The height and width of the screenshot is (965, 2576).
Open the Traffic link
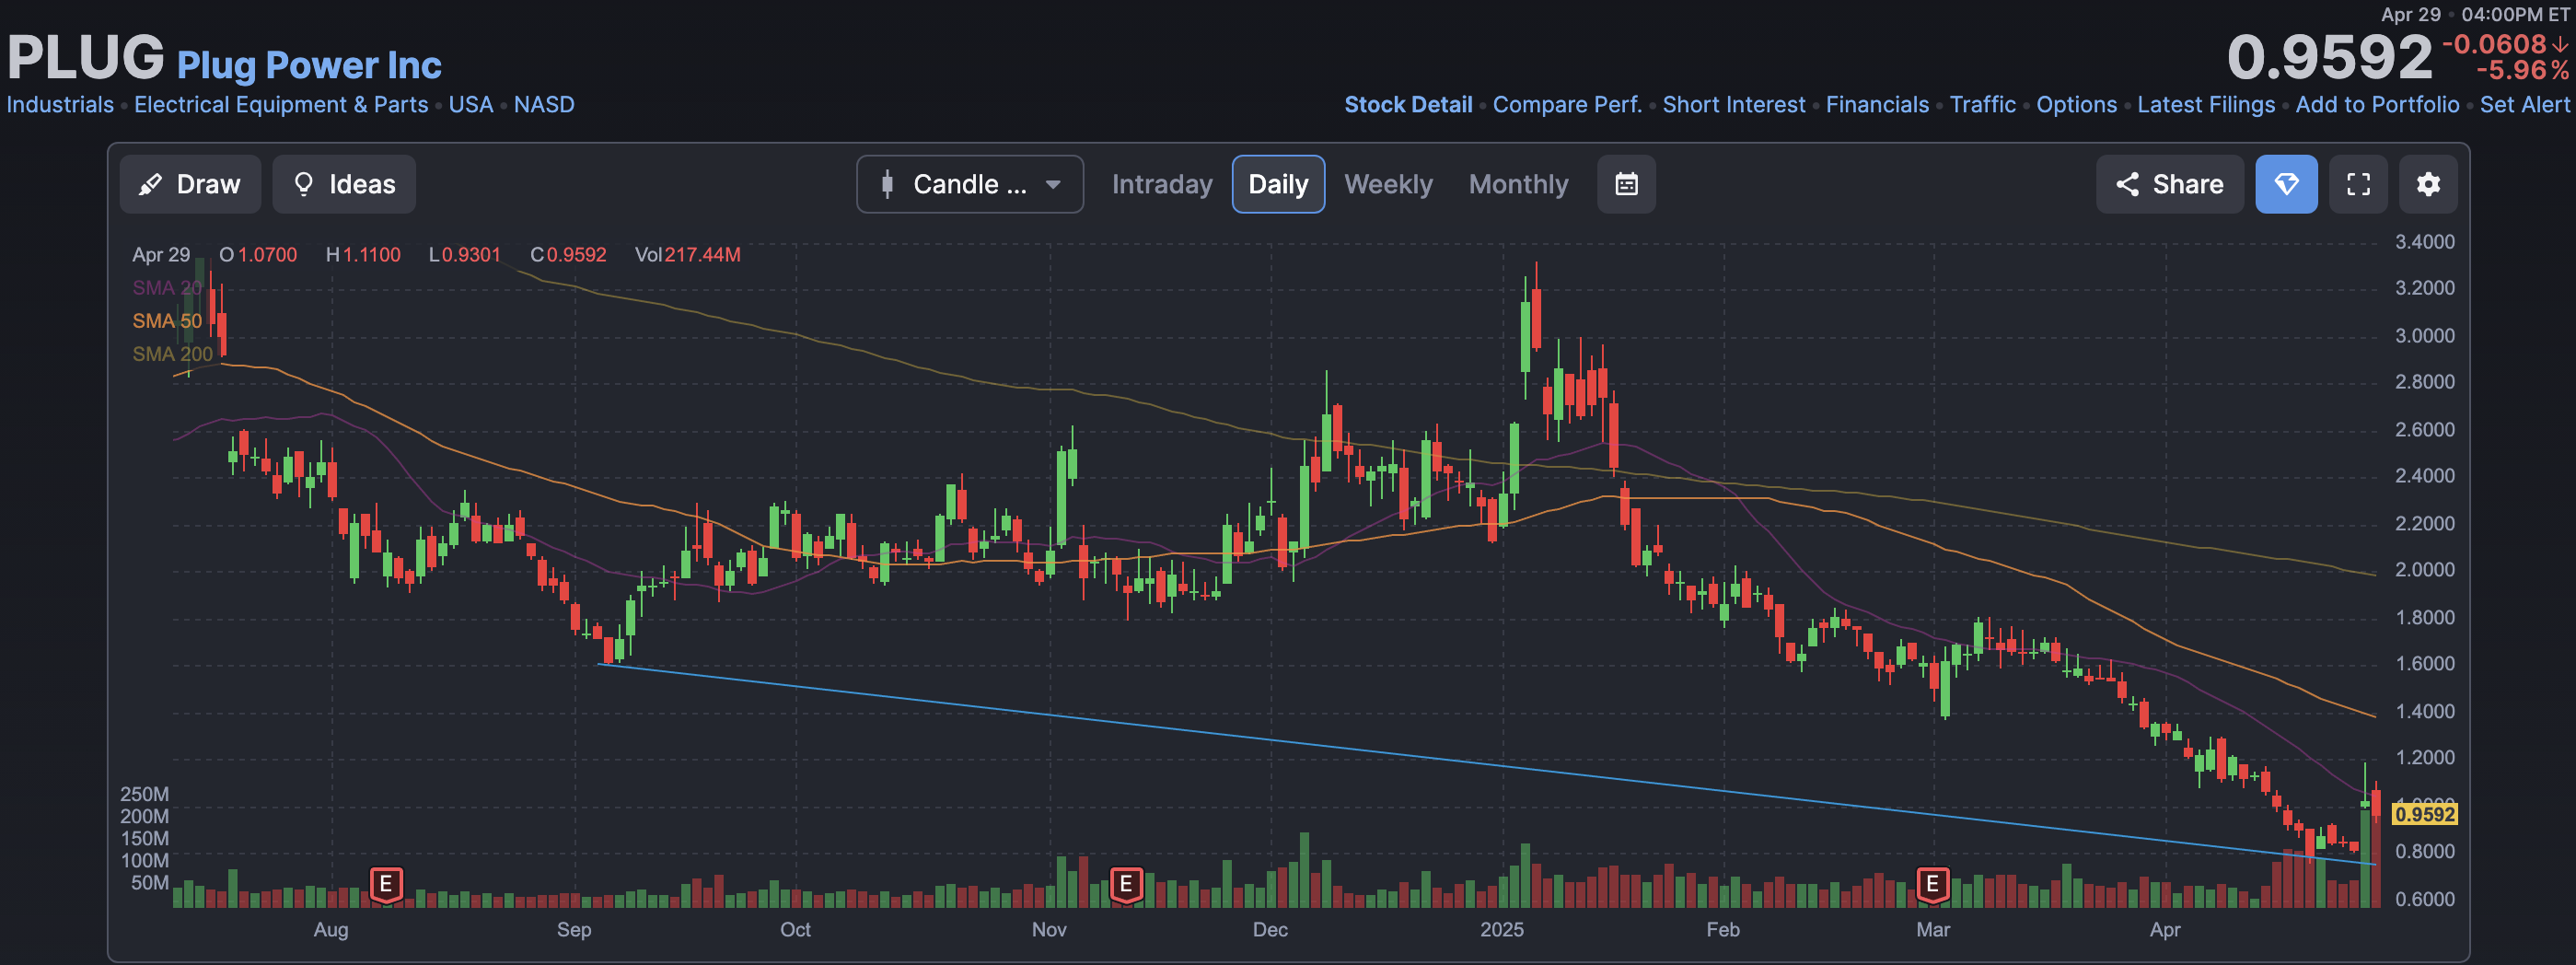1982,105
